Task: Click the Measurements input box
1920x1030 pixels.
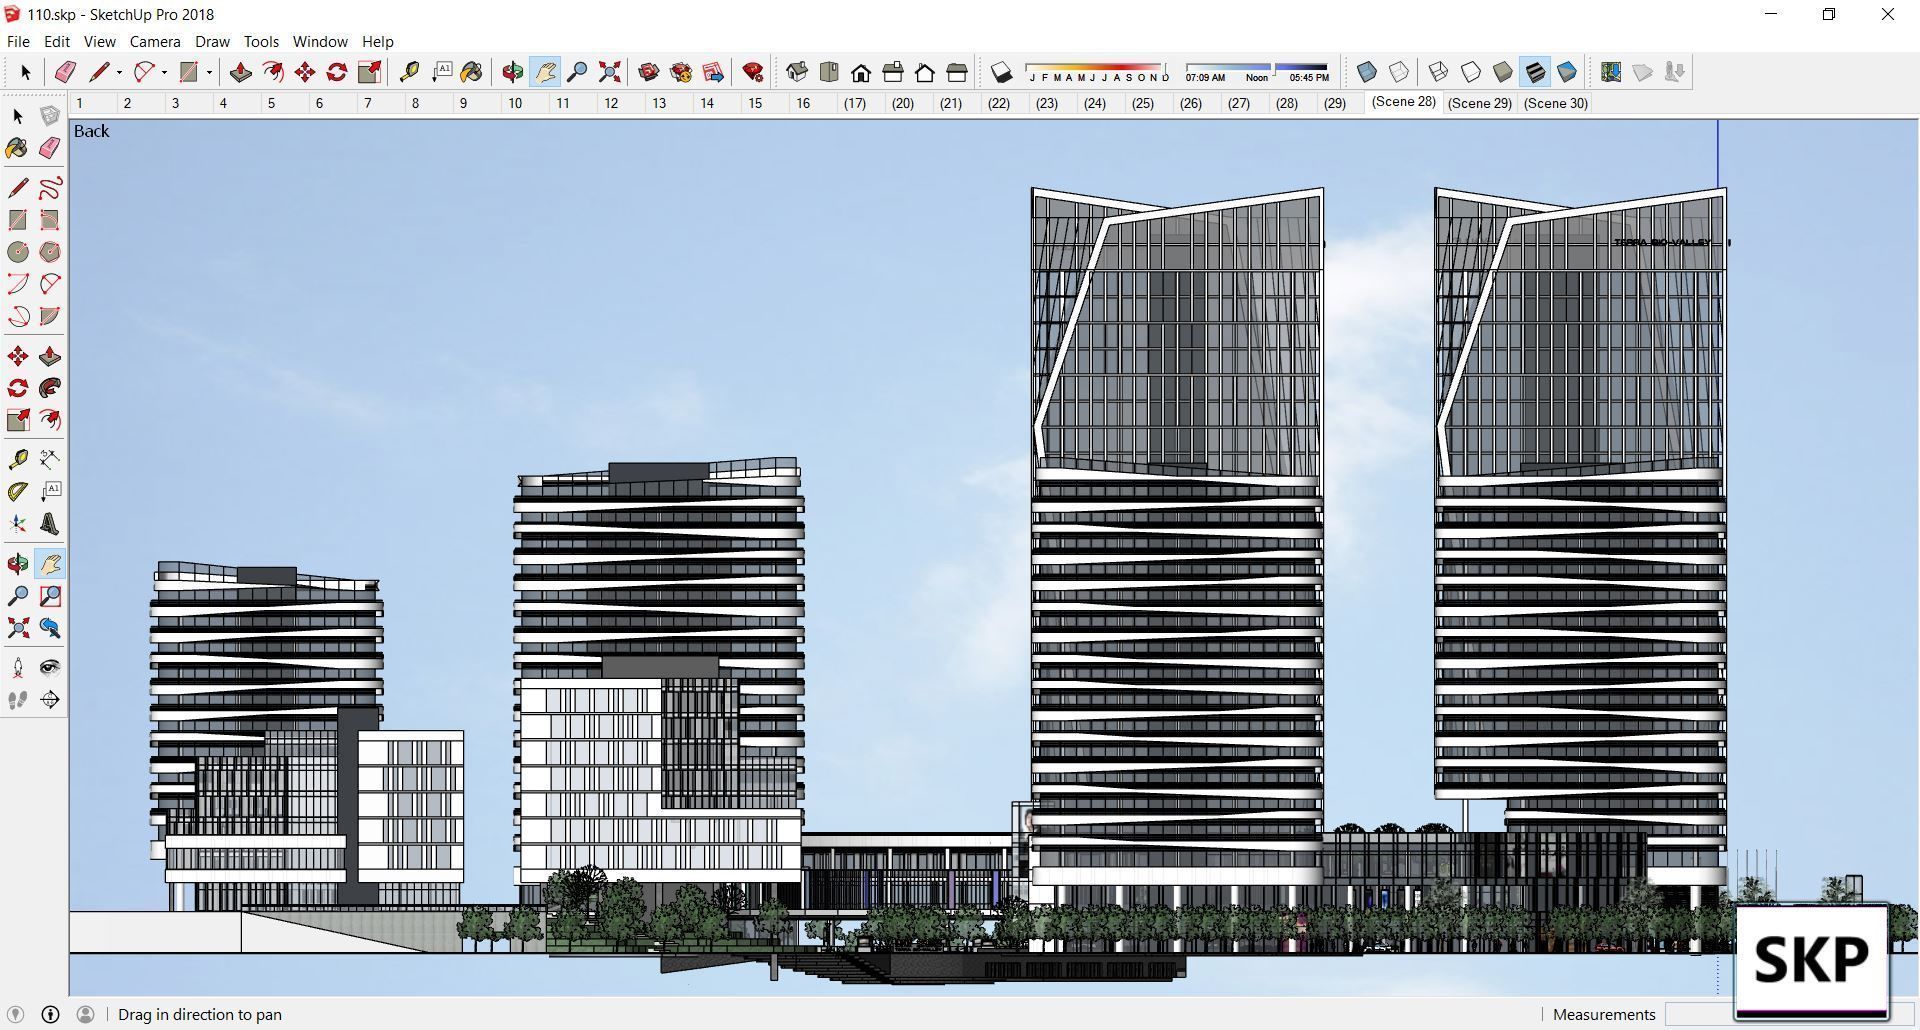Action: 1699,1014
